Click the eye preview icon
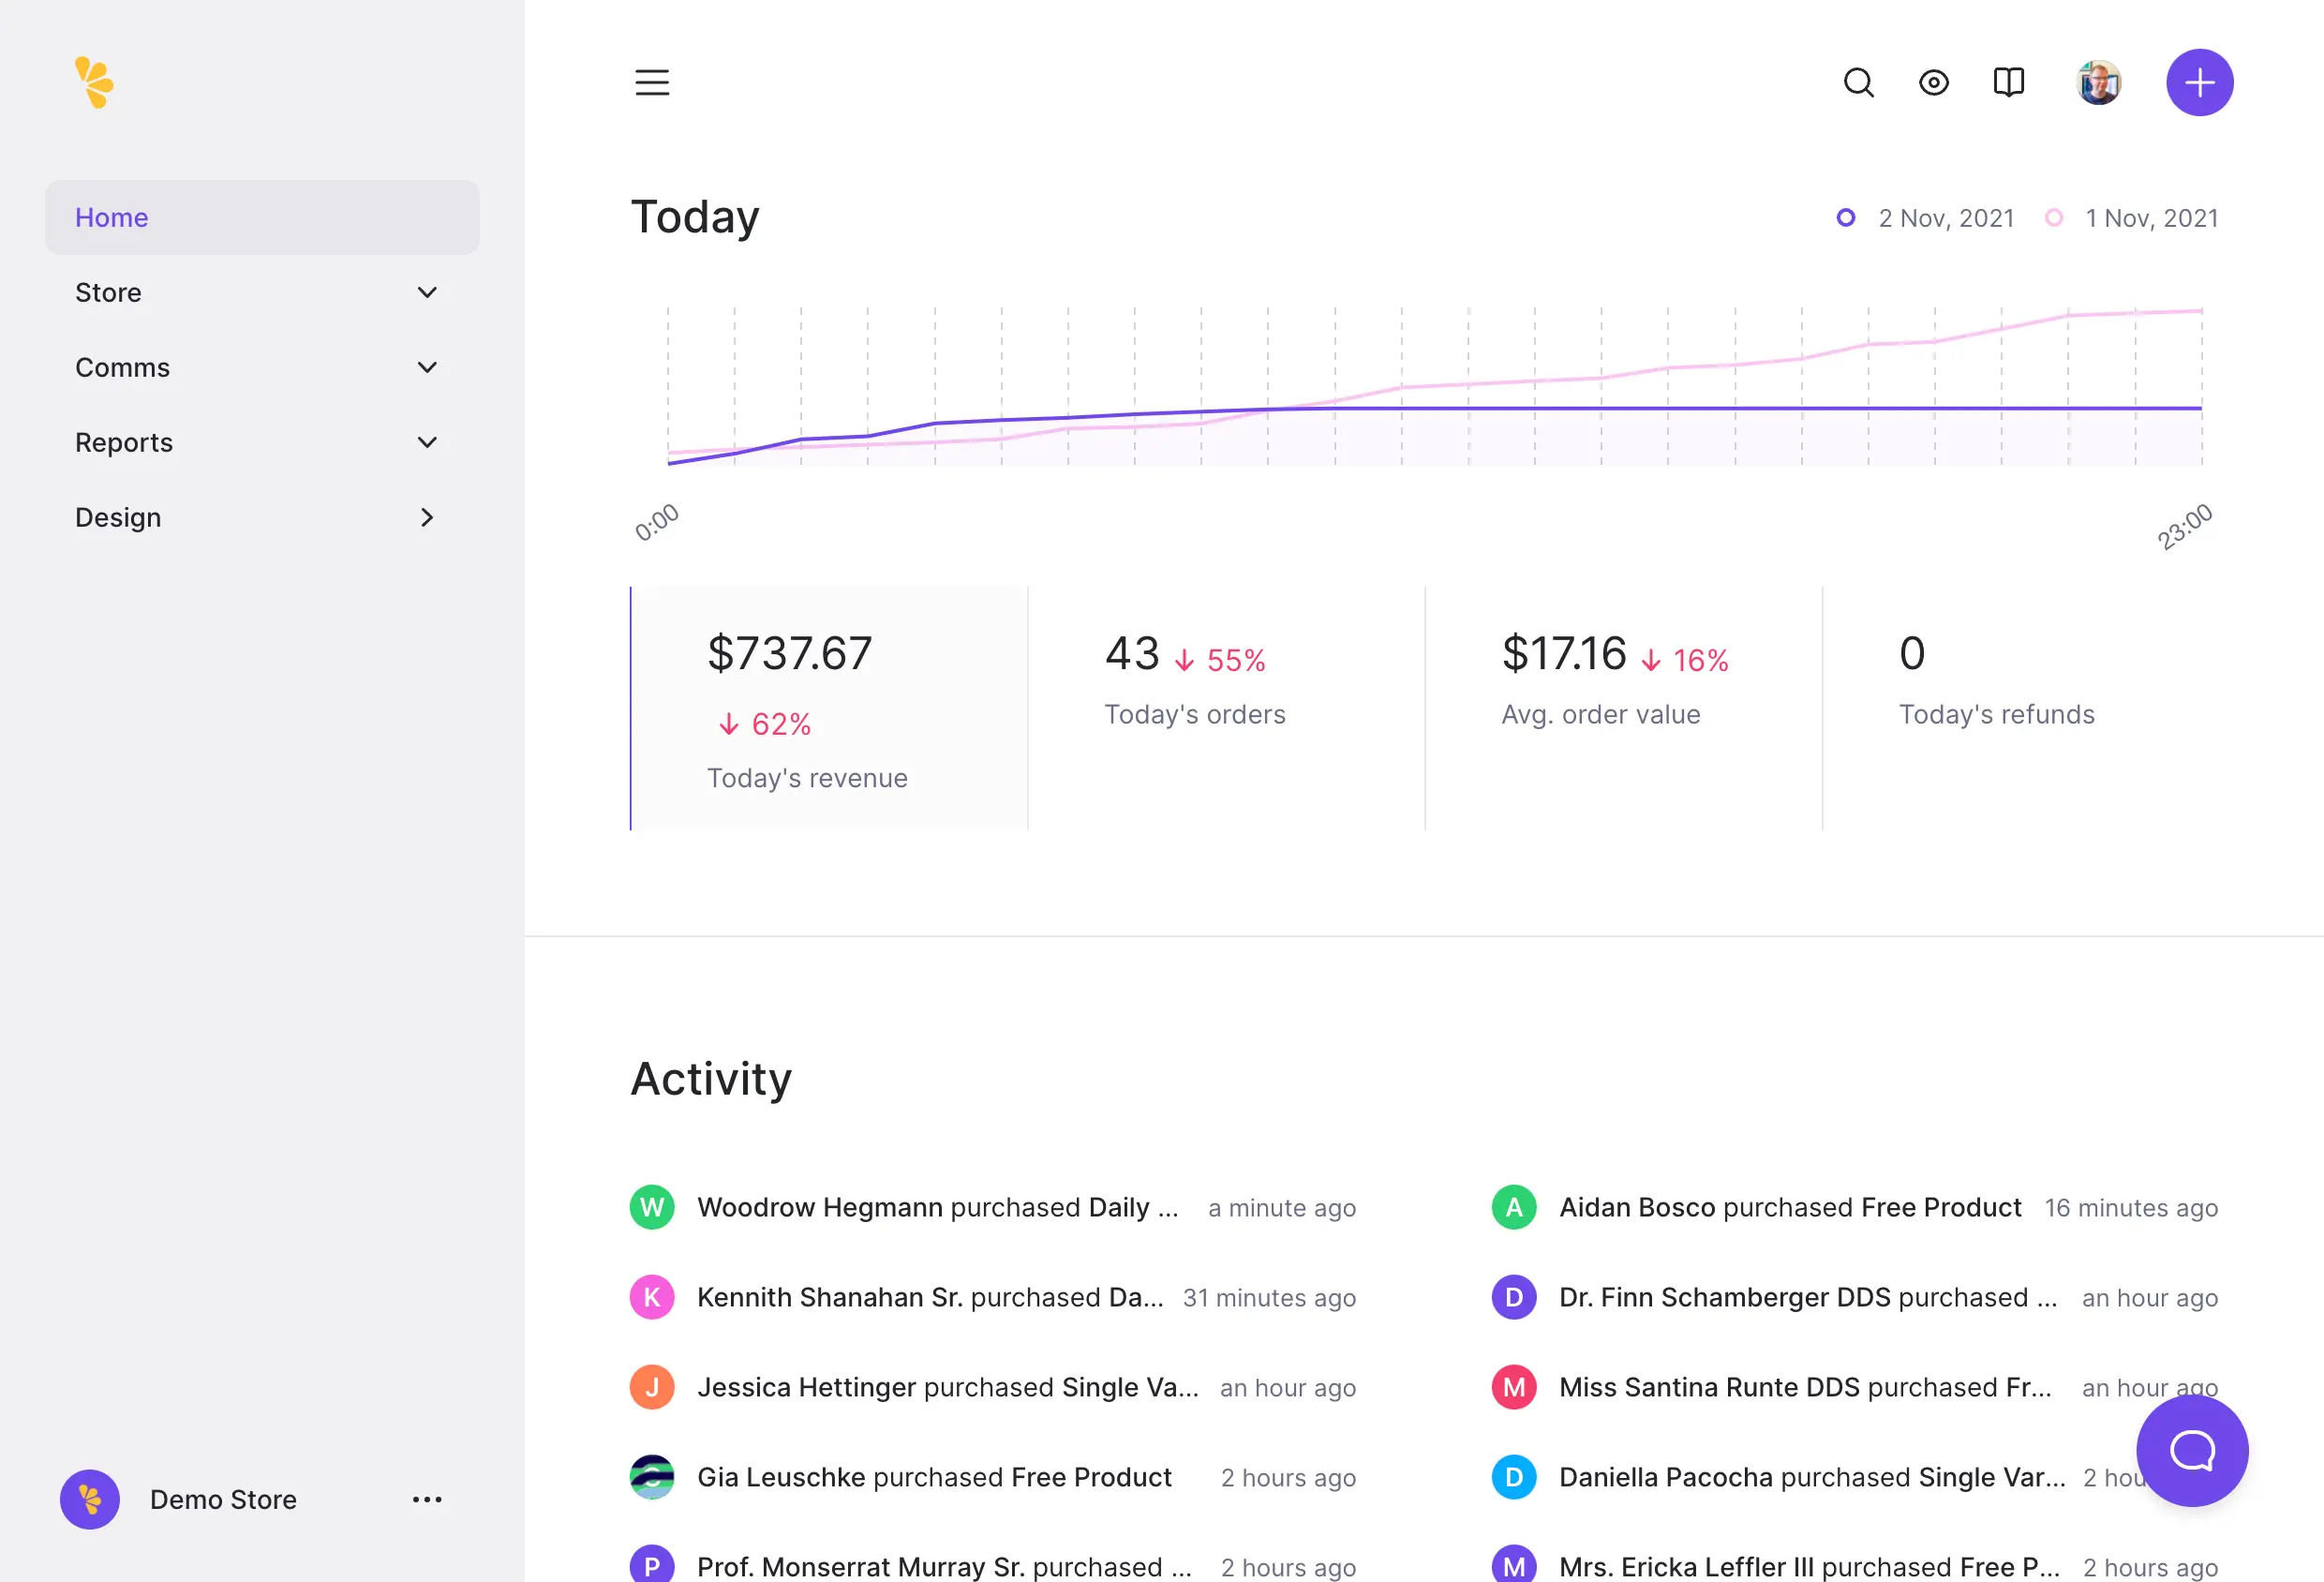Viewport: 2324px width, 1582px height. point(1933,82)
